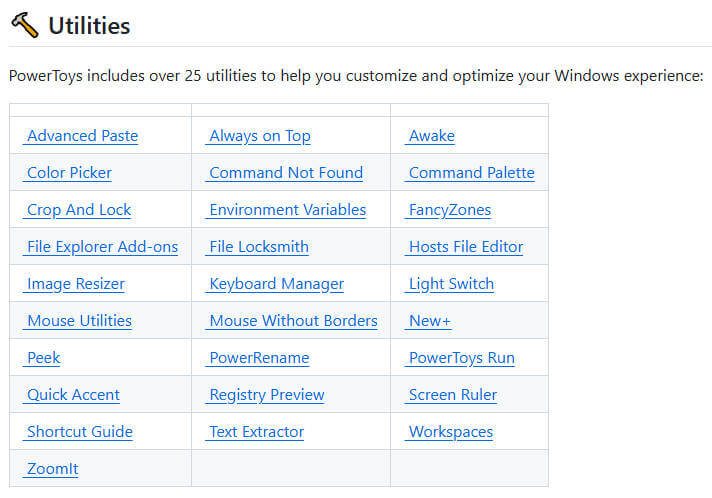Viewport: 712px width, 498px height.
Task: Click the File Locksmith link
Action: 257,247
